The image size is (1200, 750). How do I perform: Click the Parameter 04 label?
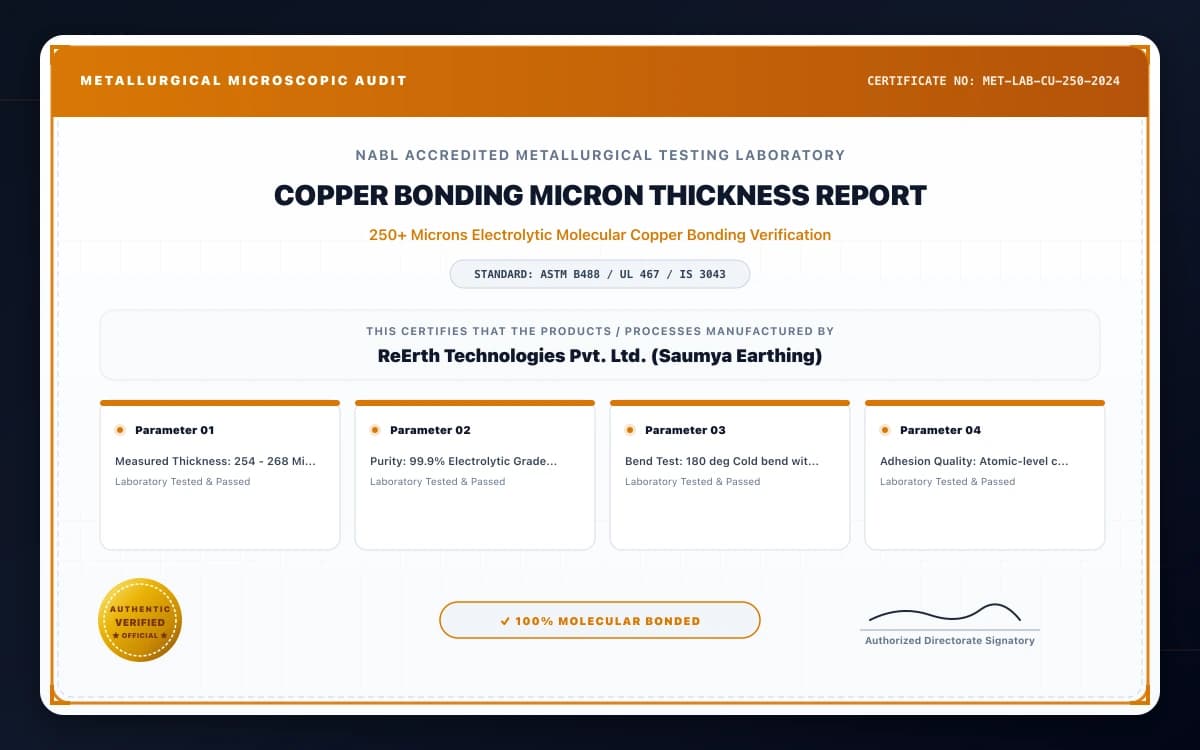(940, 430)
